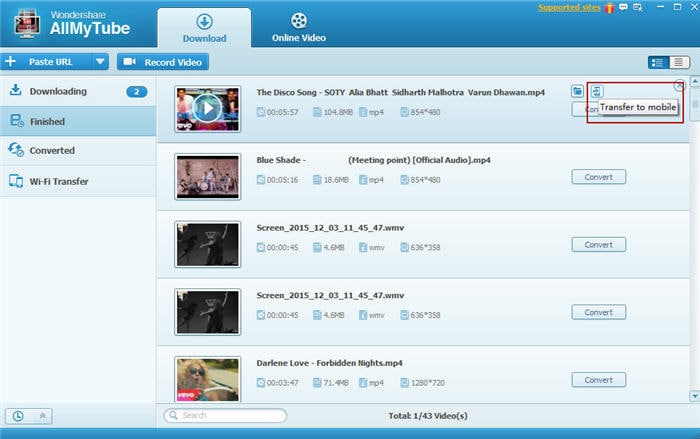
Task: Open file location folder icon for Disco Song
Action: 577,92
